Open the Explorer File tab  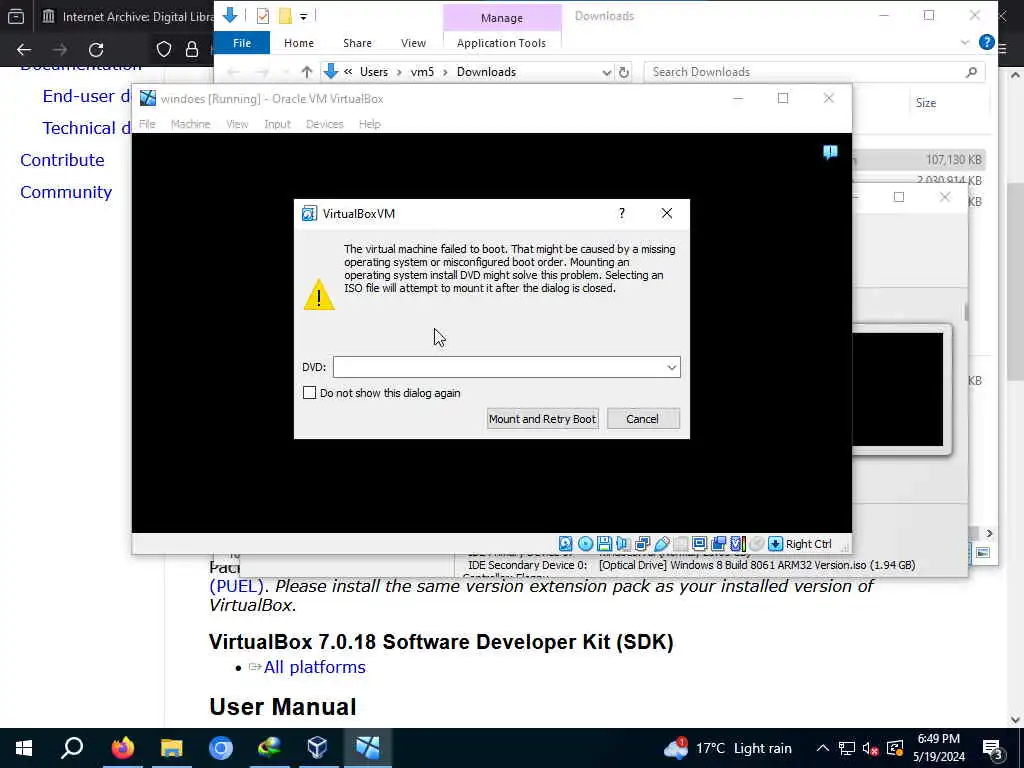point(242,43)
